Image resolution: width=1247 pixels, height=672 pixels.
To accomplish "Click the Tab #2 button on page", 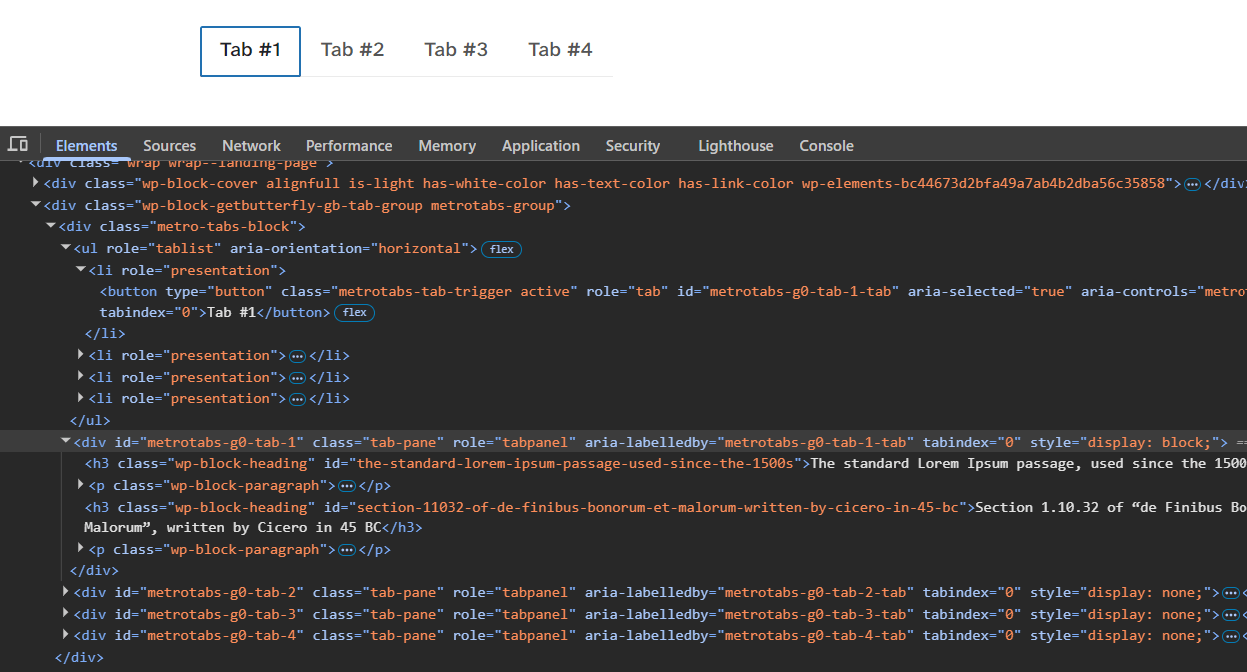I will (x=352, y=50).
